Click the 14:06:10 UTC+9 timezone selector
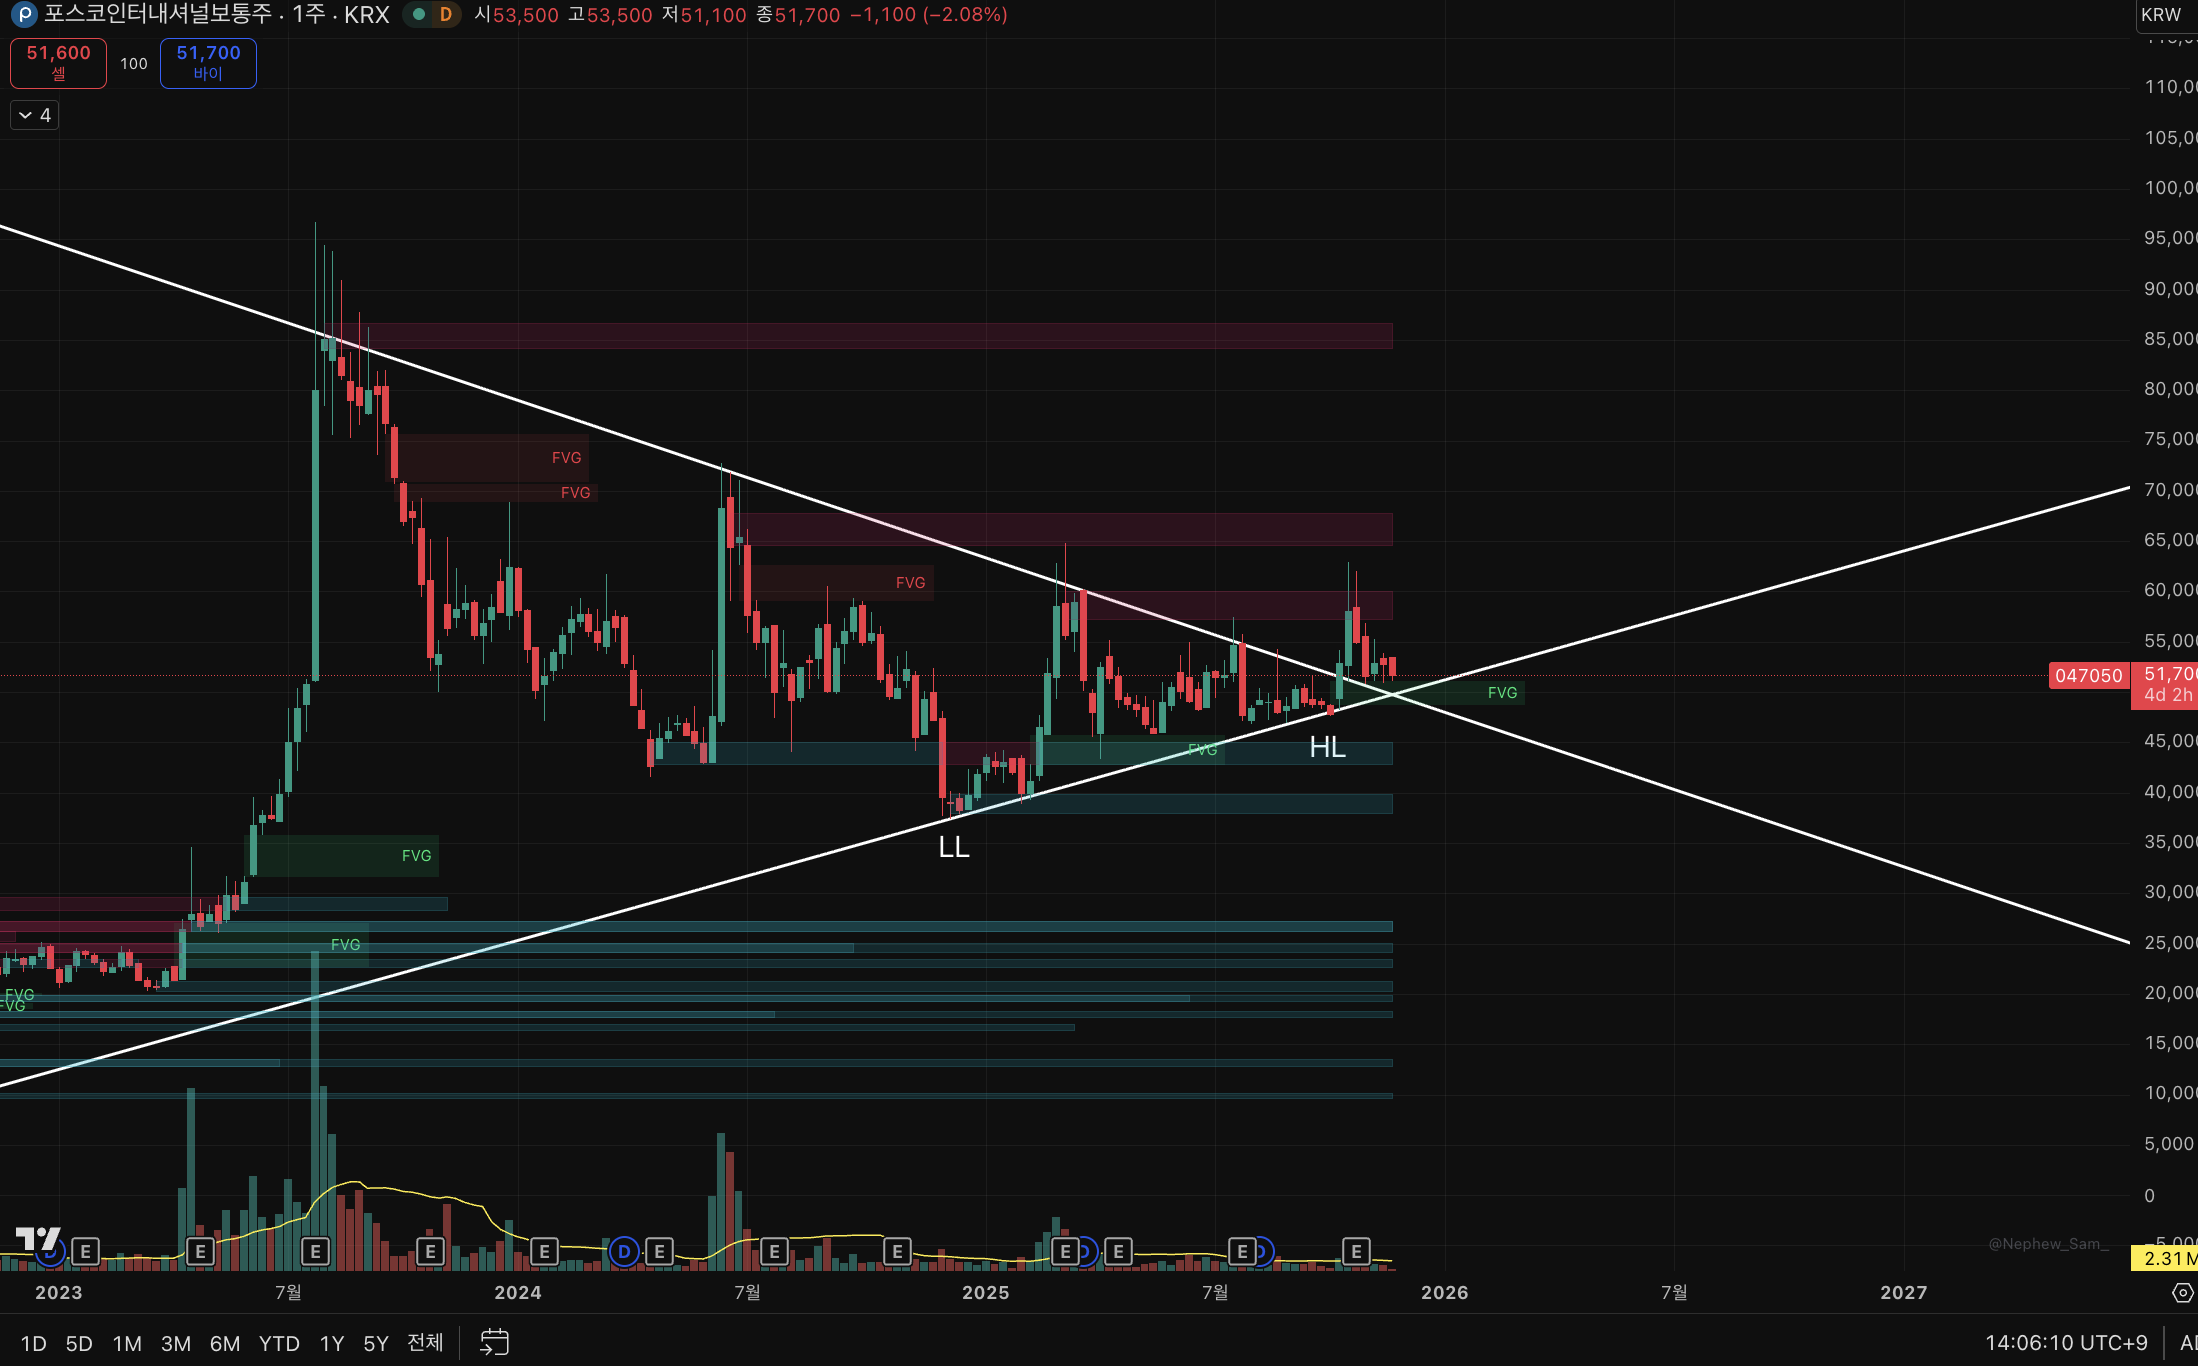 coord(2066,1343)
